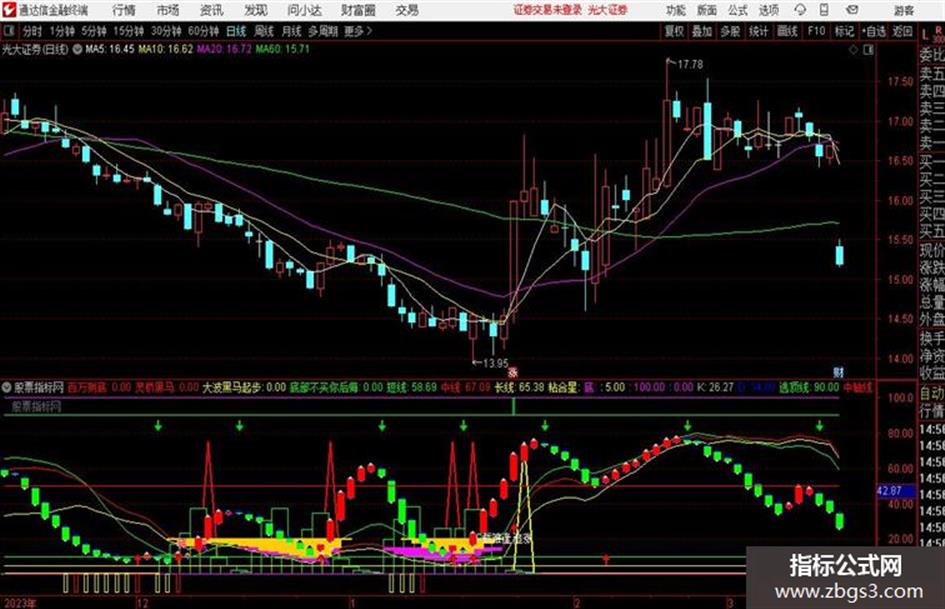Click the 短线: 58.69 indicator value

tap(412, 387)
